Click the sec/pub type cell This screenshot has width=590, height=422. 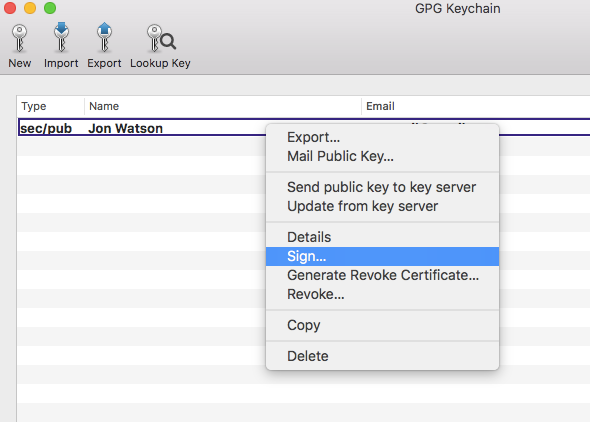(46, 128)
